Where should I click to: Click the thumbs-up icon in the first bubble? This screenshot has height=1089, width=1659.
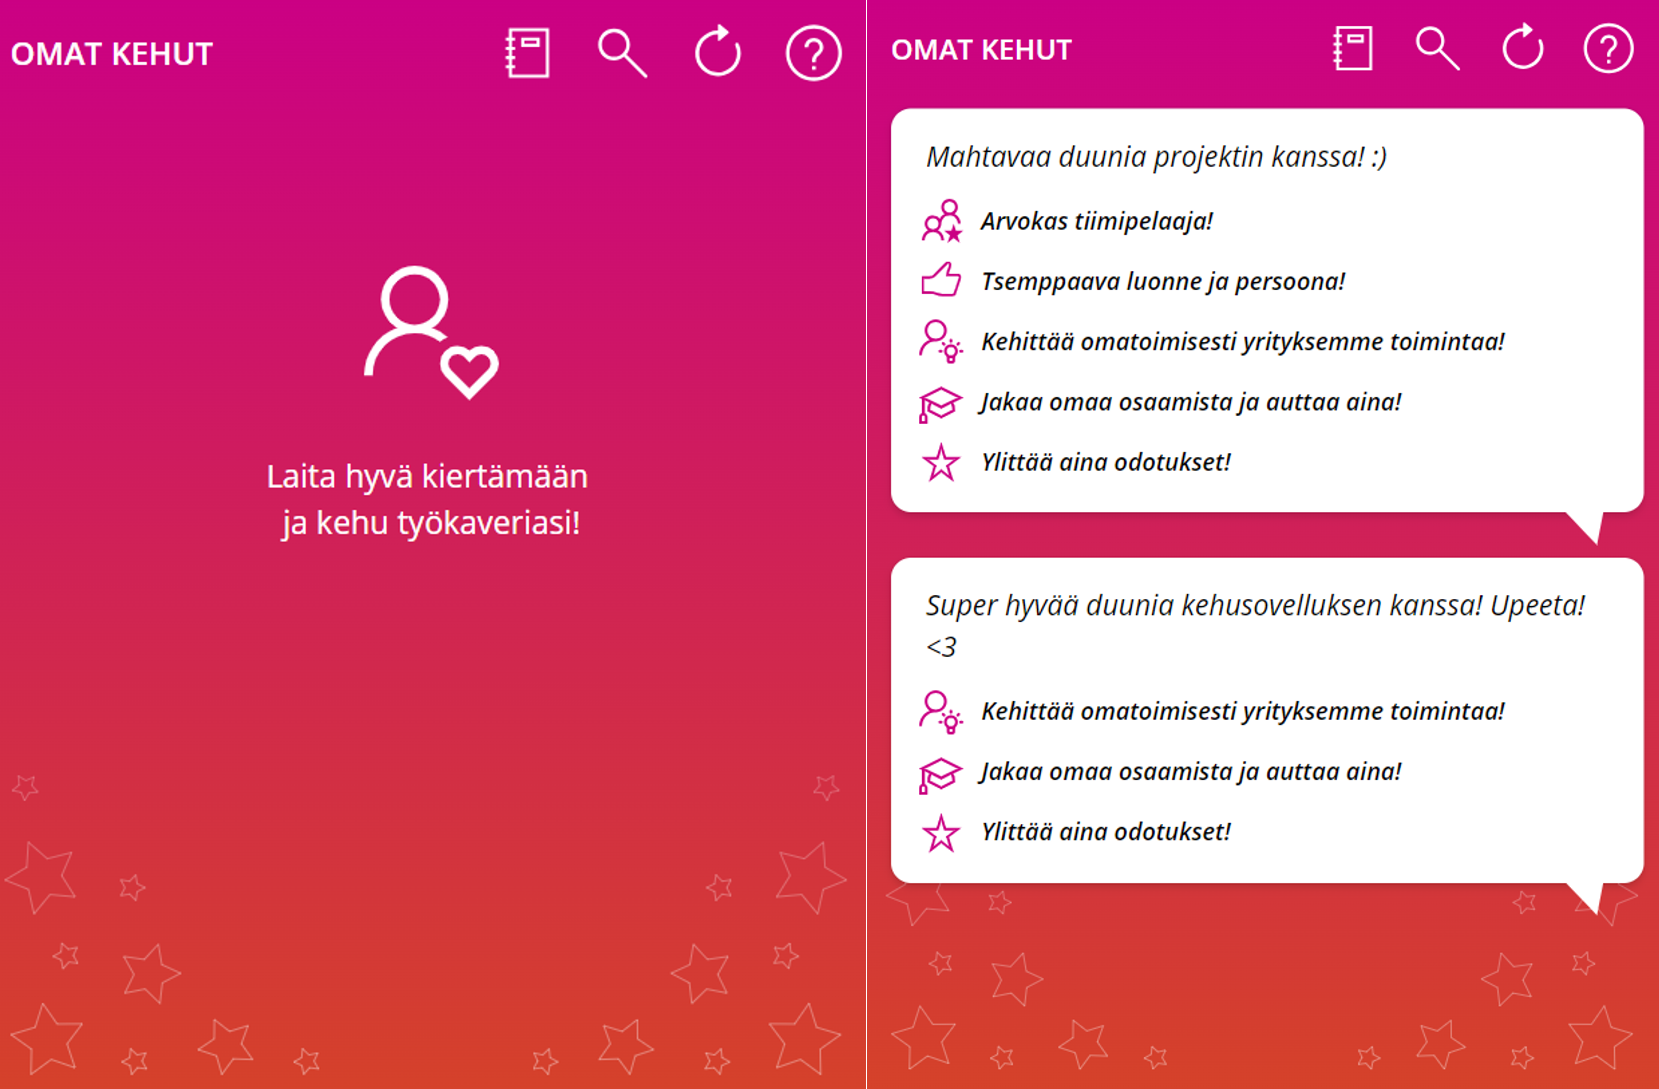[x=941, y=281]
